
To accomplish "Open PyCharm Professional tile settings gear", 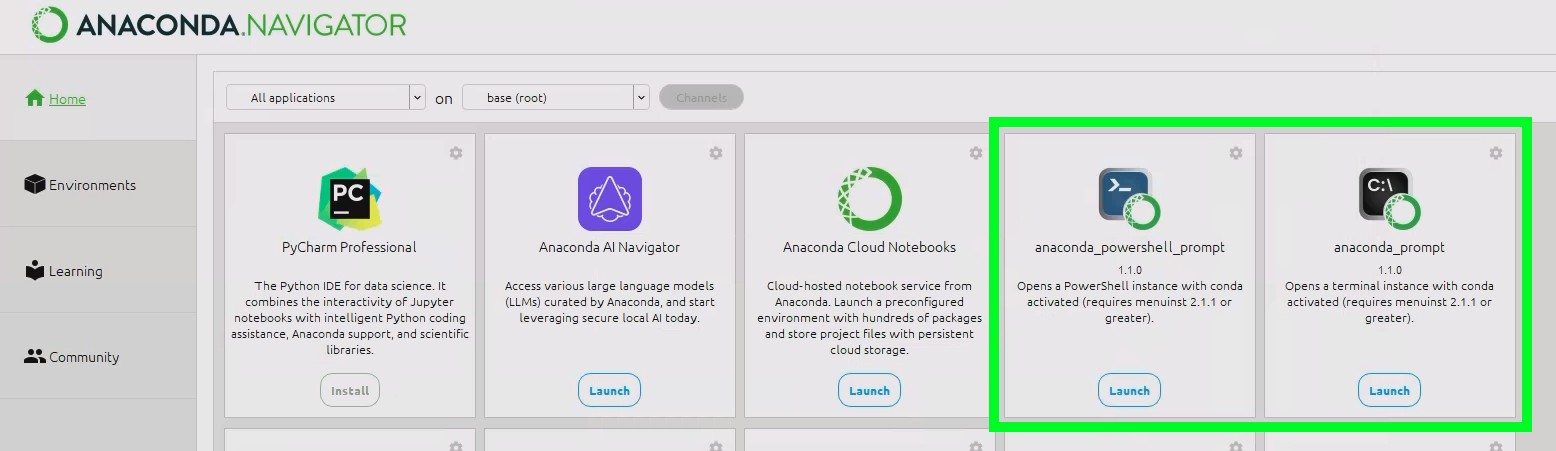I will pyautogui.click(x=456, y=153).
